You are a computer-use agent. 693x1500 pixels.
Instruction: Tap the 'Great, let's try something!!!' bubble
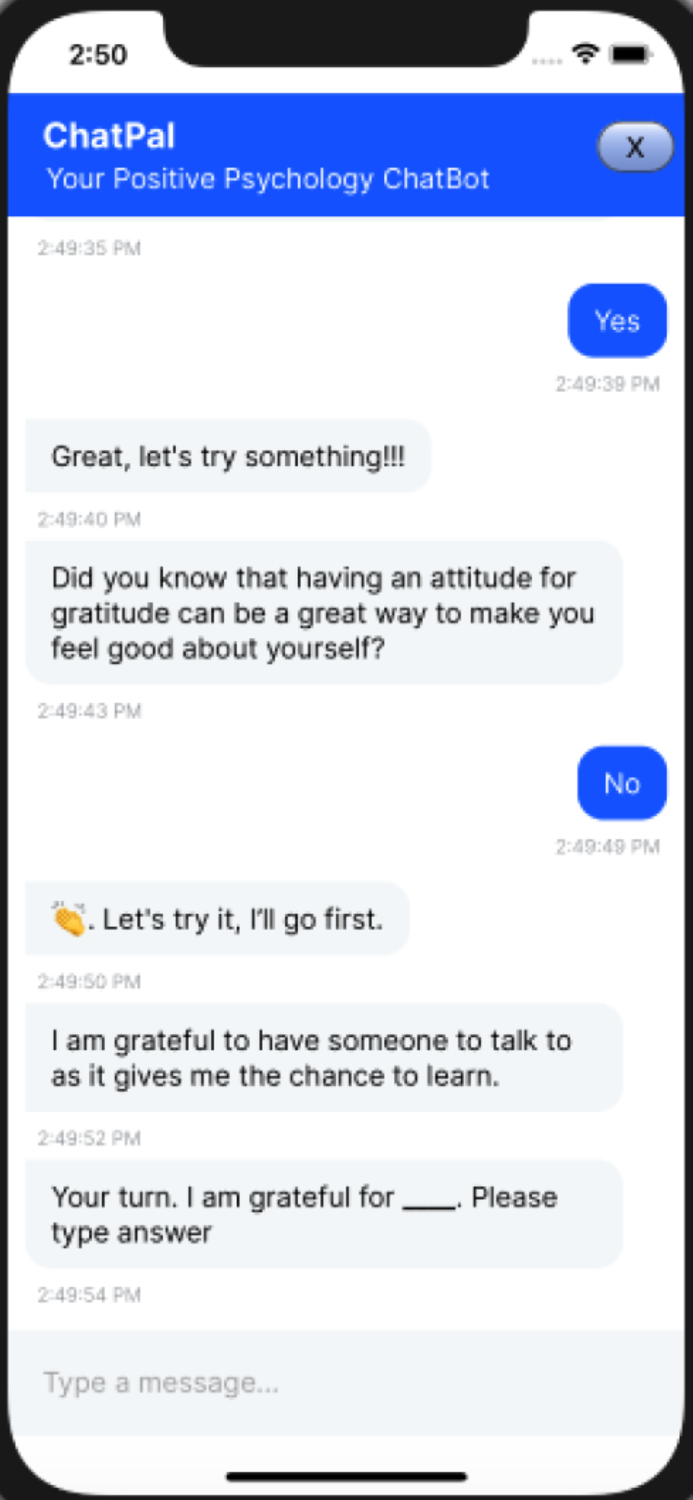(x=228, y=456)
